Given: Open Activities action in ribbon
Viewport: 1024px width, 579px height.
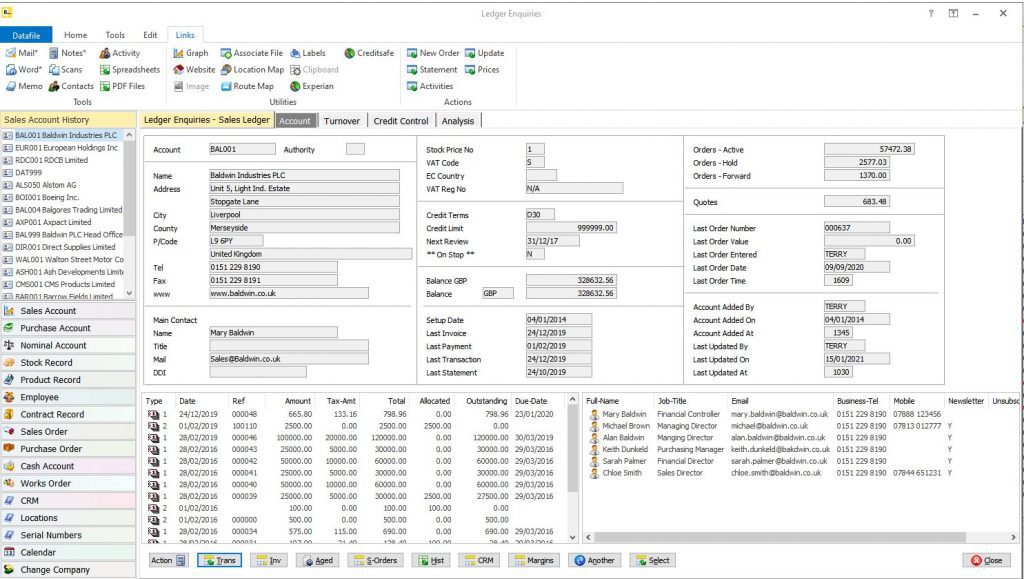Looking at the screenshot, I should [430, 86].
